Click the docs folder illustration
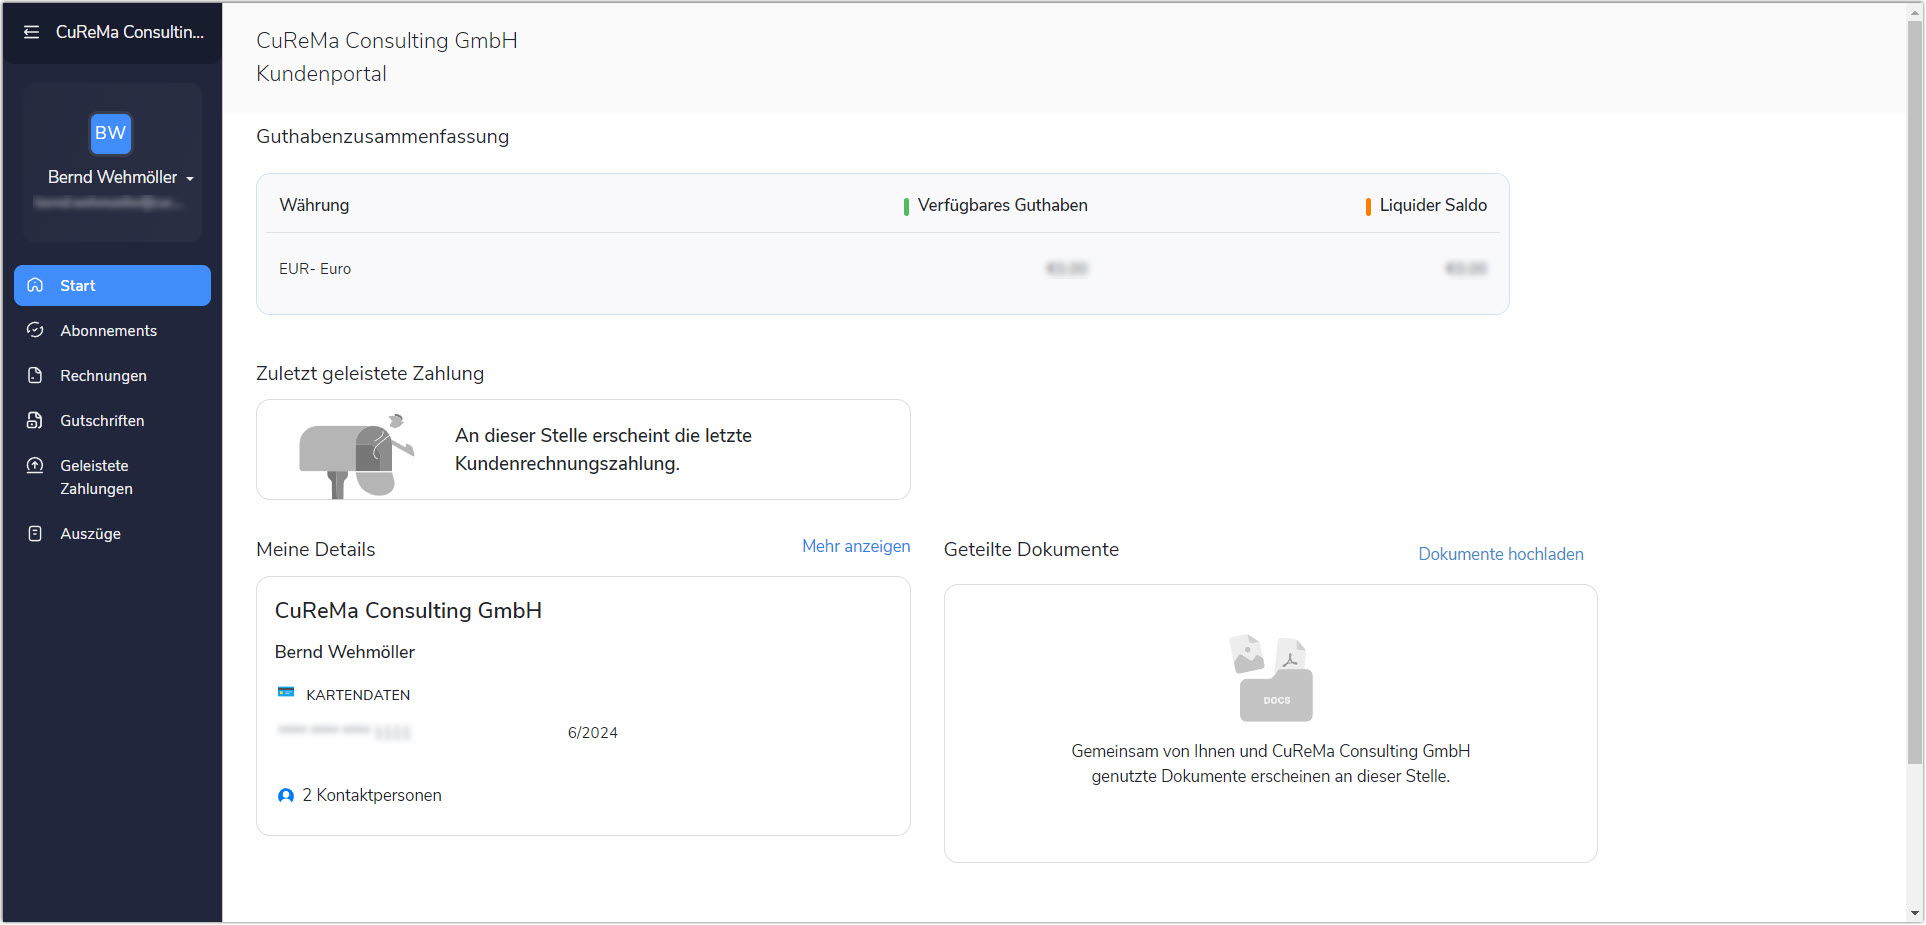 [x=1271, y=678]
